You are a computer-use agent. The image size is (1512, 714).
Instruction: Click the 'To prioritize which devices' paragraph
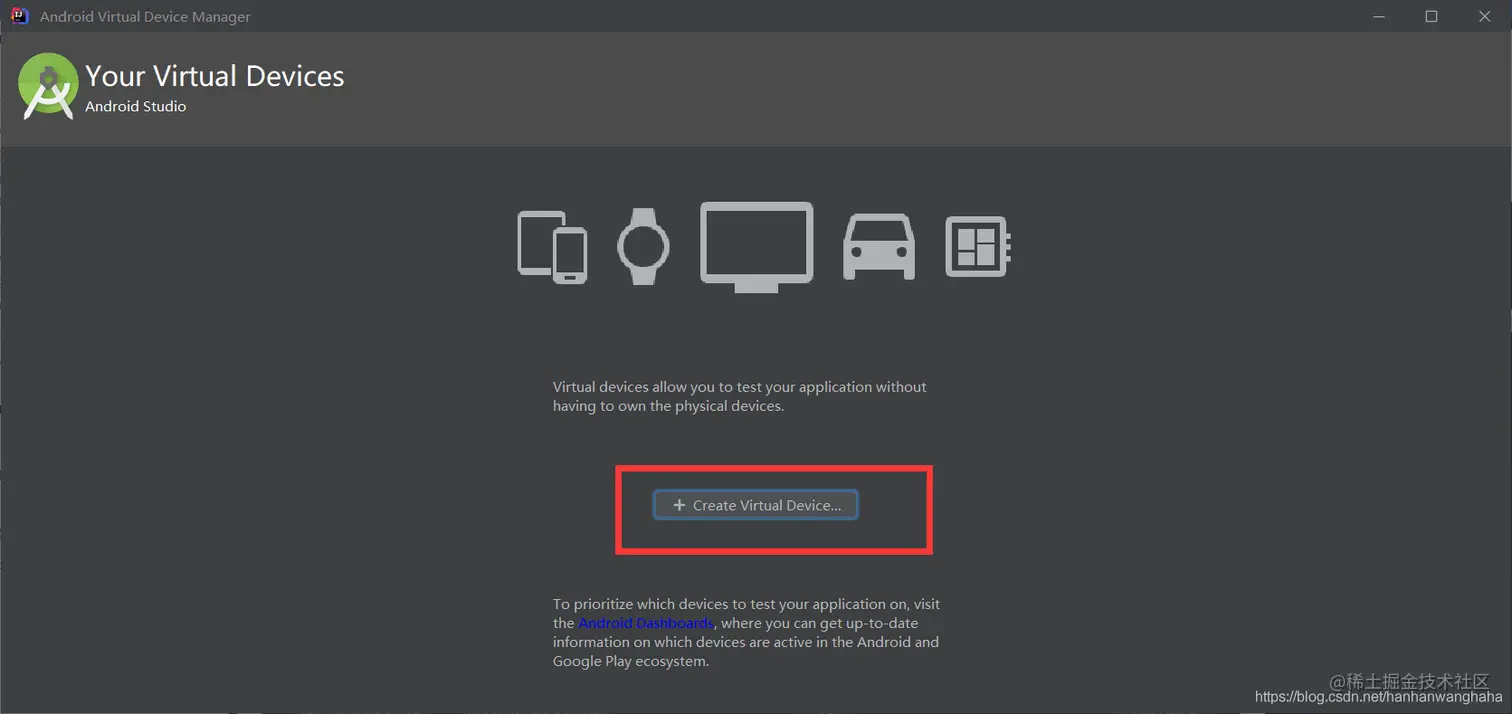click(747, 632)
